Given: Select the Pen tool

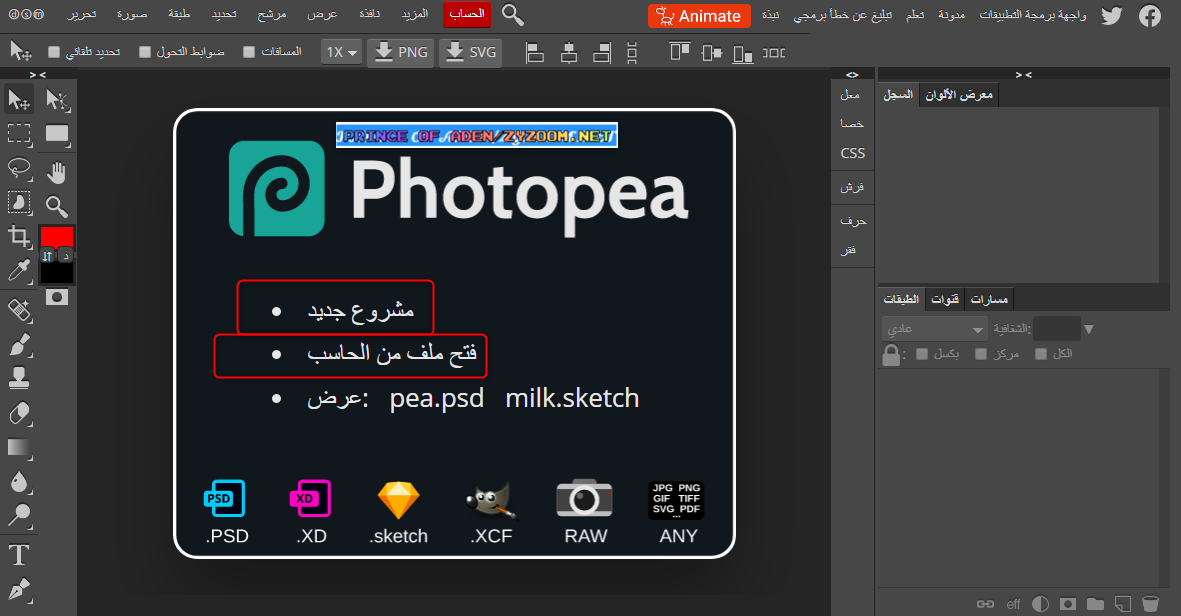Looking at the screenshot, I should [x=19, y=589].
